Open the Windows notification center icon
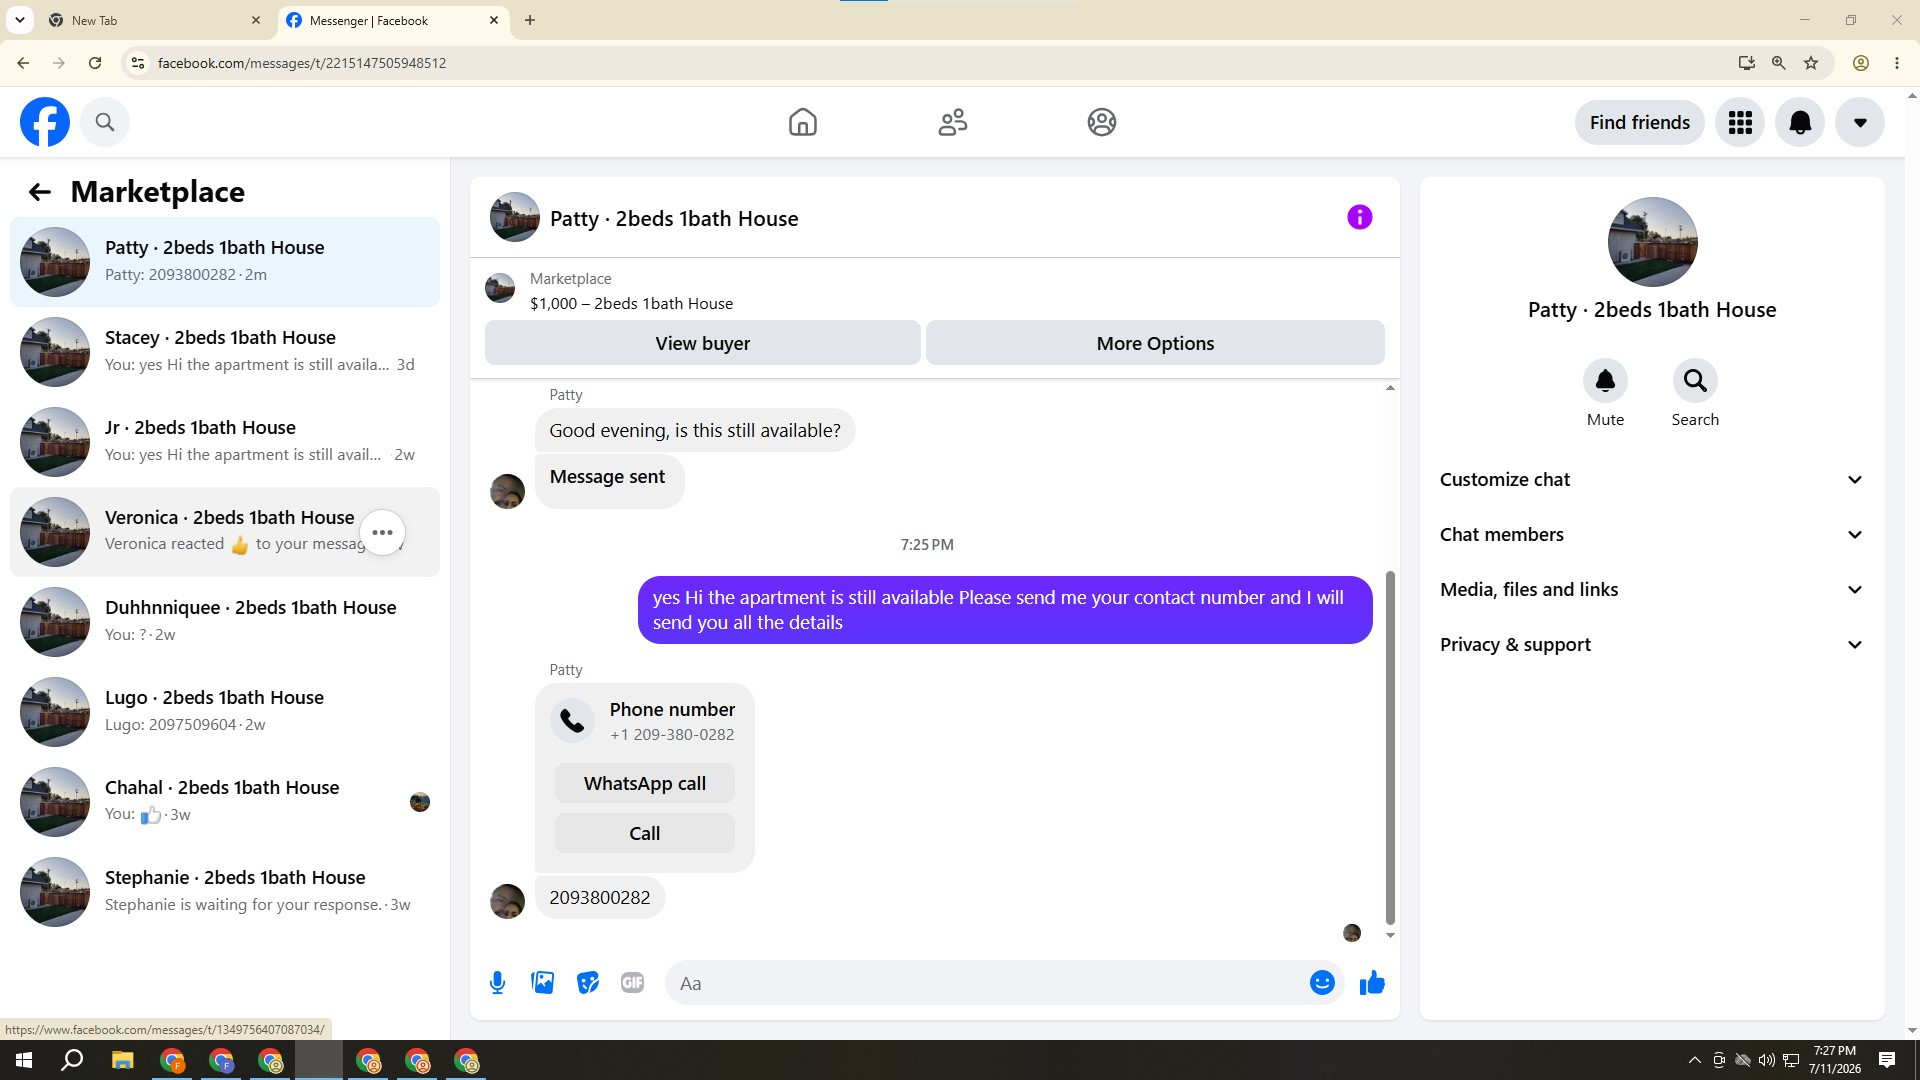Image resolution: width=1920 pixels, height=1080 pixels. [x=1887, y=1060]
